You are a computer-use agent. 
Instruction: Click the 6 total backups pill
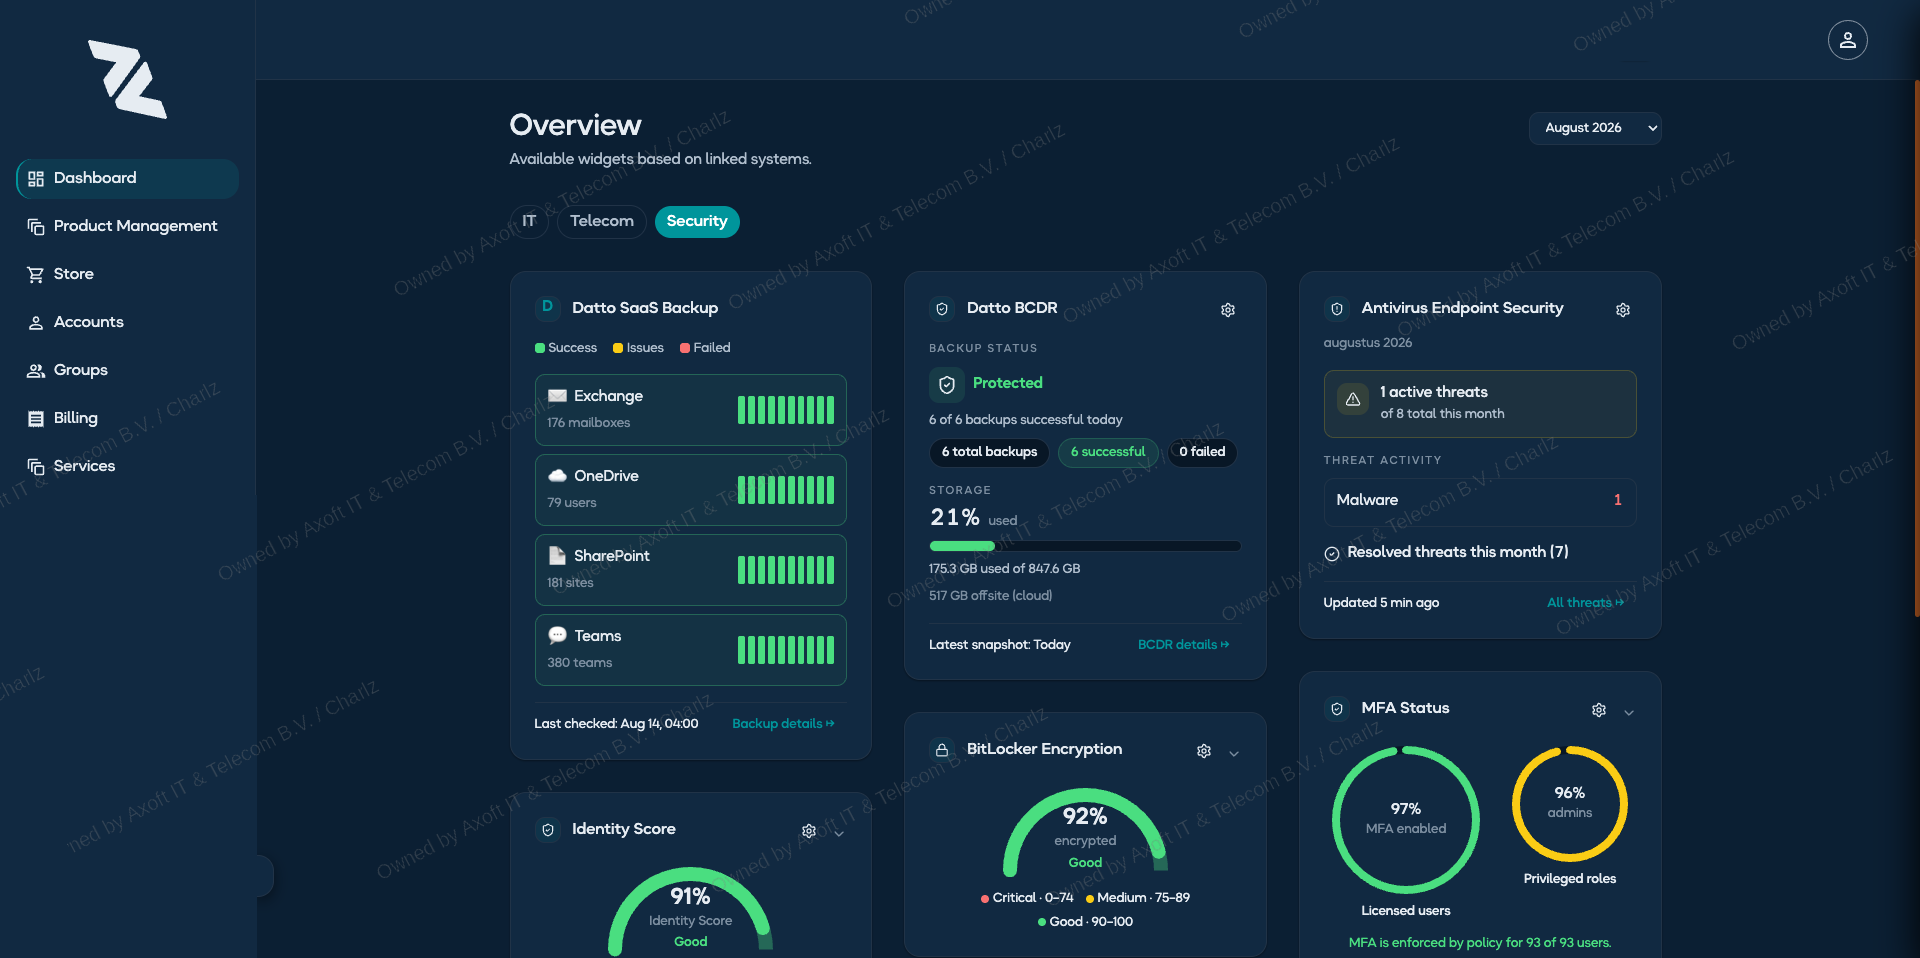[x=989, y=452]
